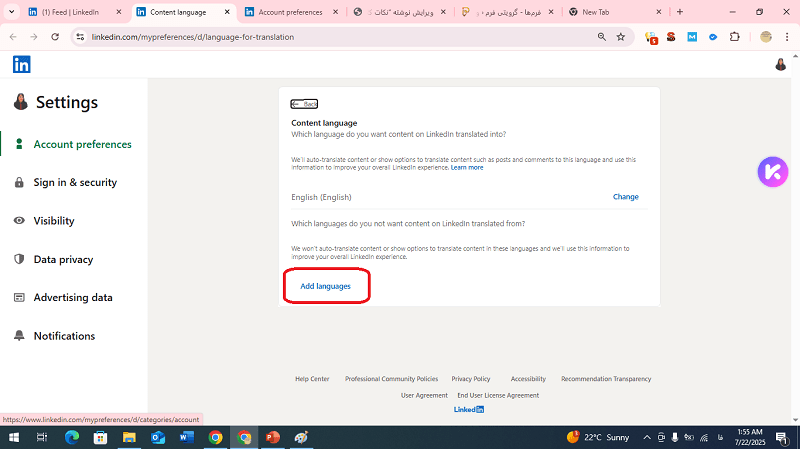Expand the tab search dropdown arrow

pyautogui.click(x=11, y=12)
